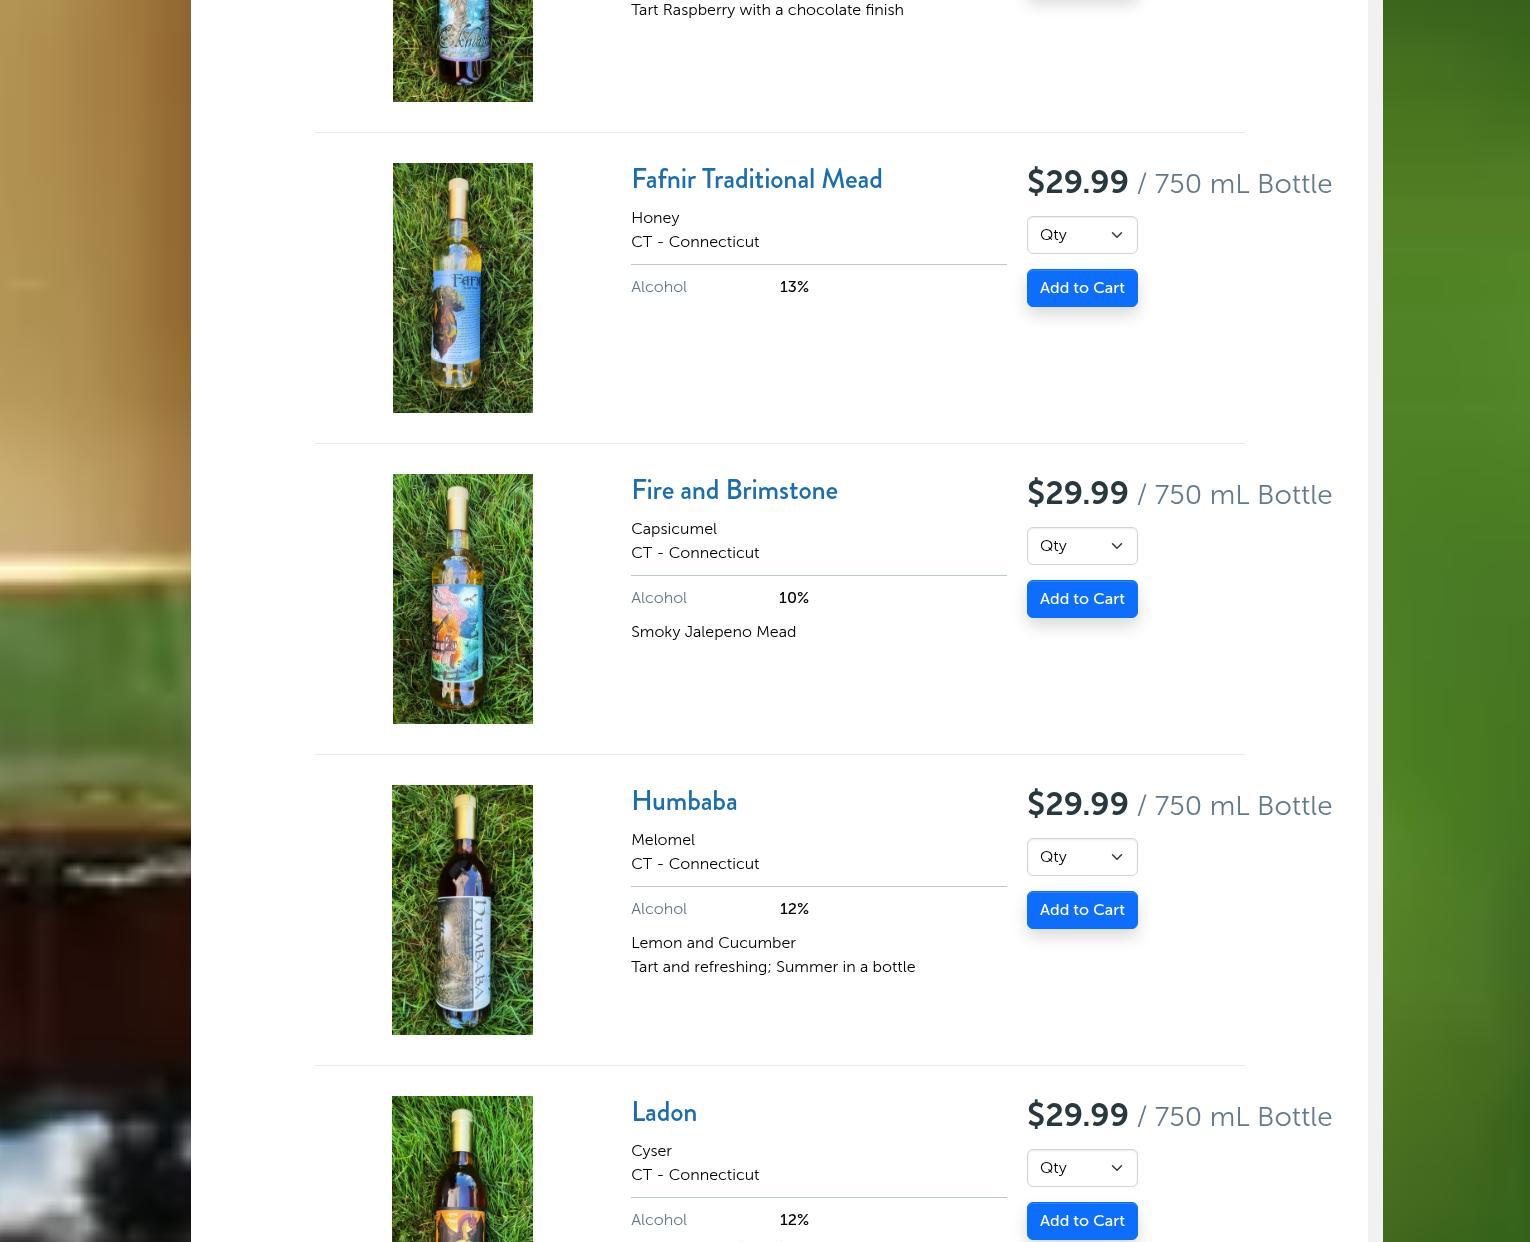
Task: Click the Smoky Jalepeno Mead description text
Action: tap(713, 632)
